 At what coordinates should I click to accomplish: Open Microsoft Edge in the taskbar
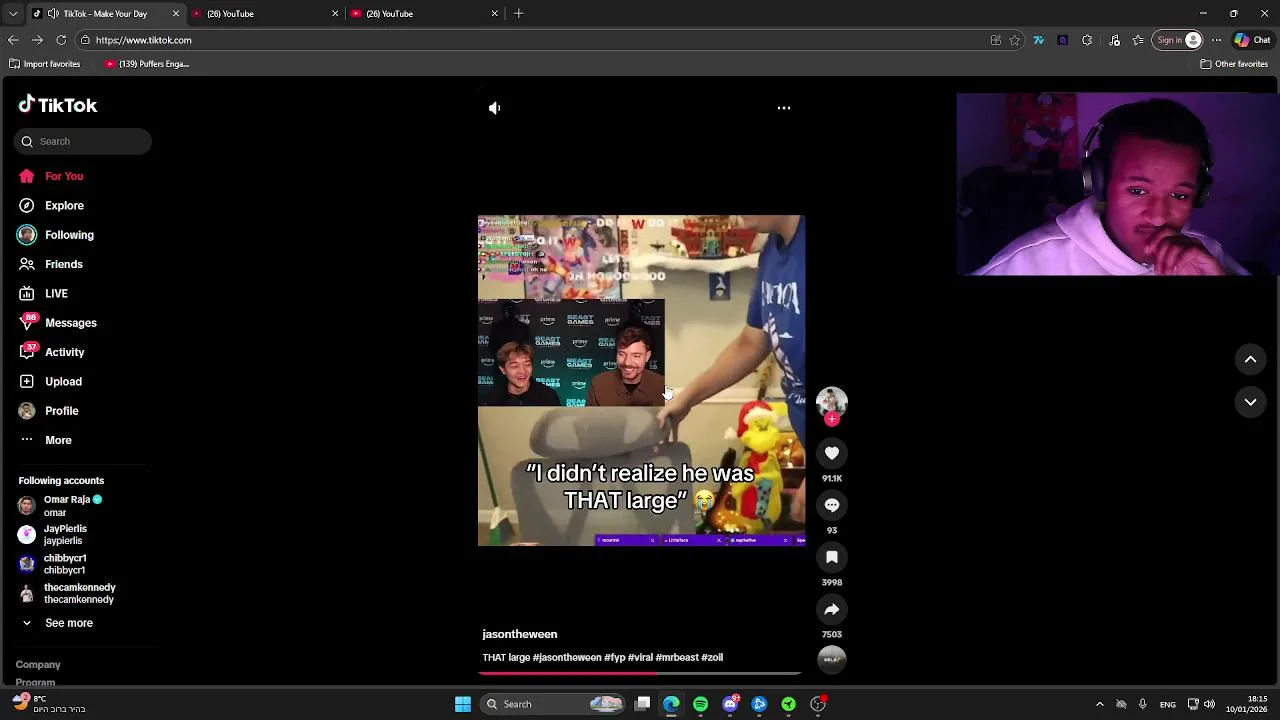tap(671, 704)
